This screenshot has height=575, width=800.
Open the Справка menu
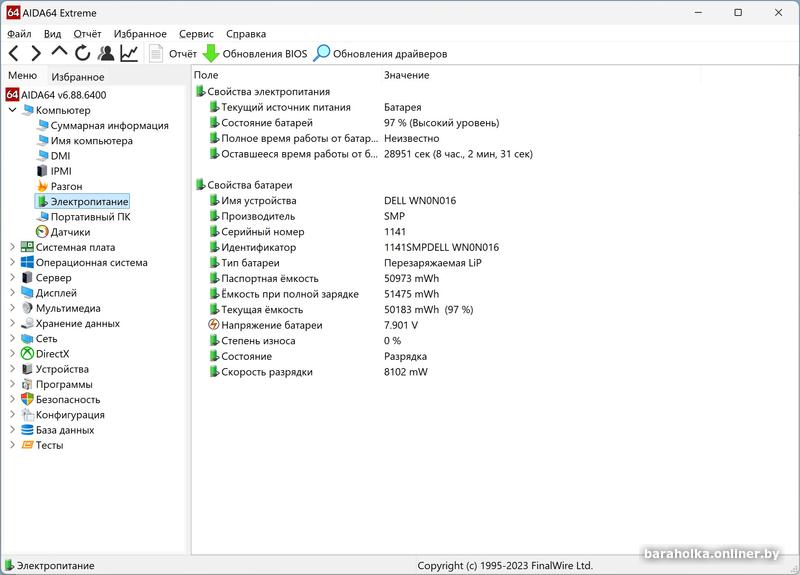coord(246,34)
